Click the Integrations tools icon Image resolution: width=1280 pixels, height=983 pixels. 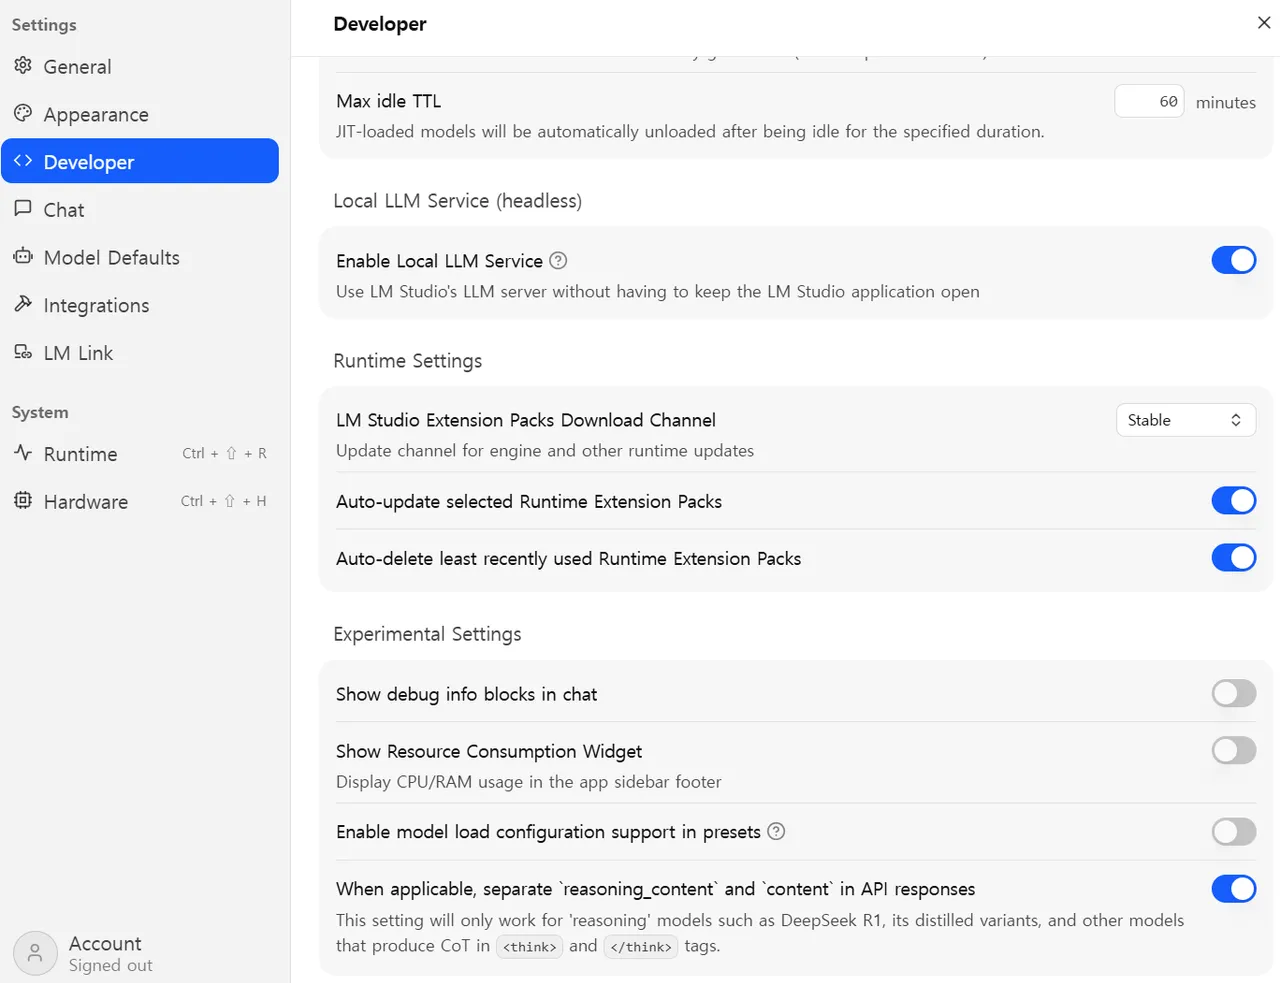point(23,304)
